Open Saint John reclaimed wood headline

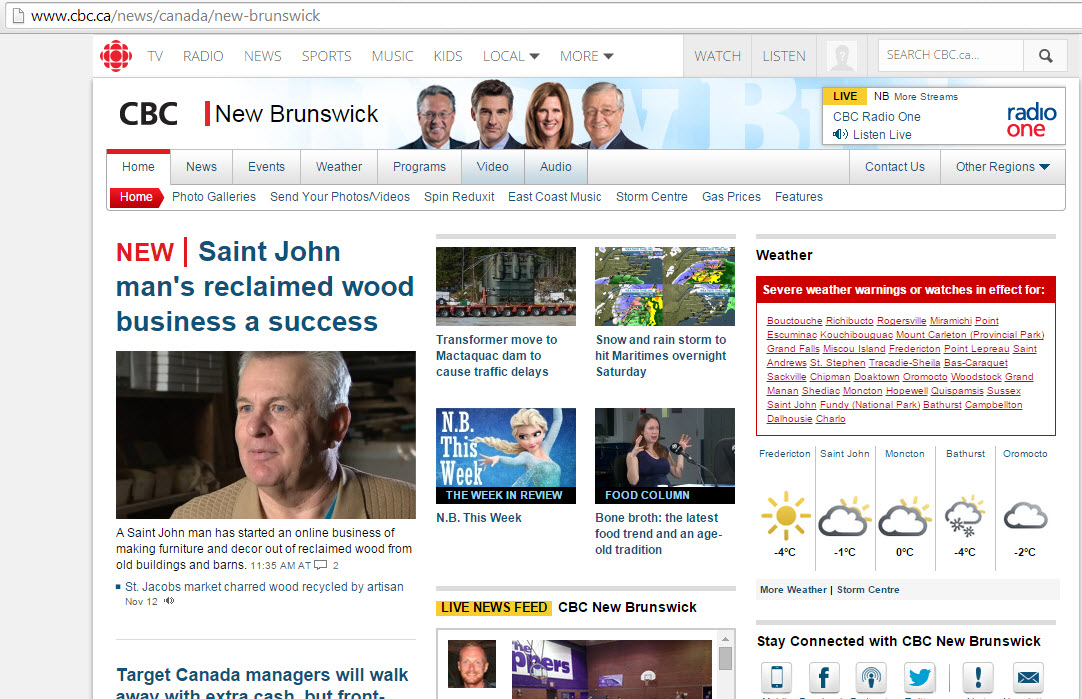point(265,286)
